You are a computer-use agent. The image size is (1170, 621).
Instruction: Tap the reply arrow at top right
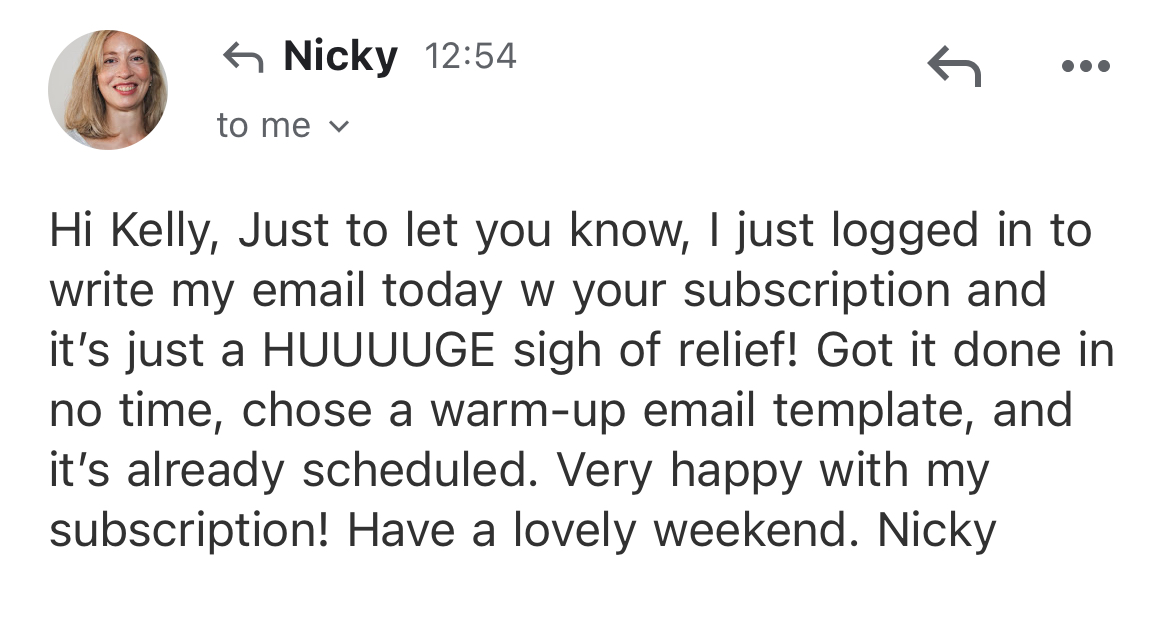coord(954,67)
